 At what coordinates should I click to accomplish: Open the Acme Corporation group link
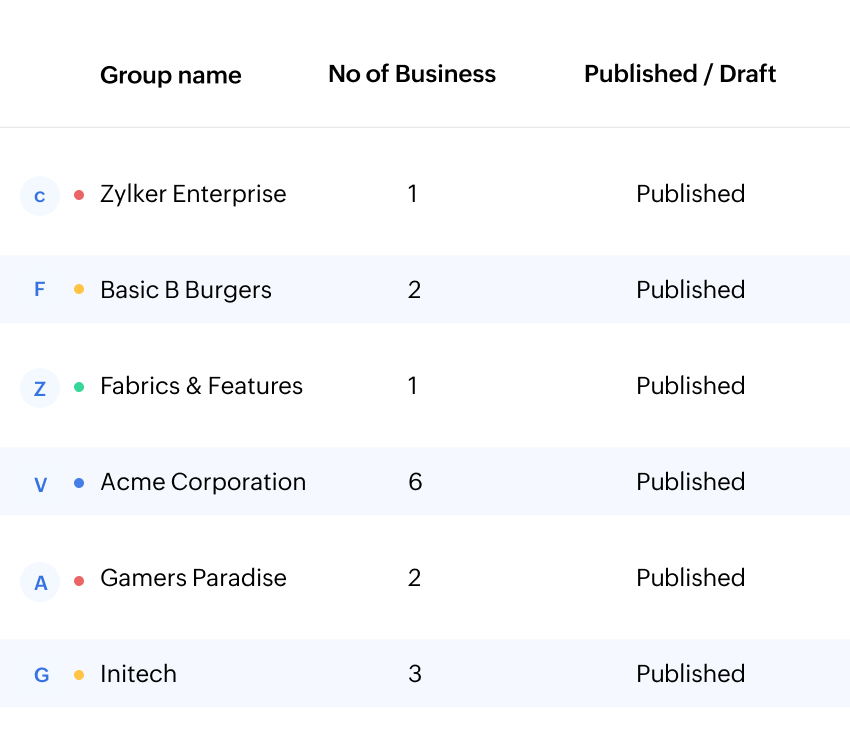coord(203,482)
